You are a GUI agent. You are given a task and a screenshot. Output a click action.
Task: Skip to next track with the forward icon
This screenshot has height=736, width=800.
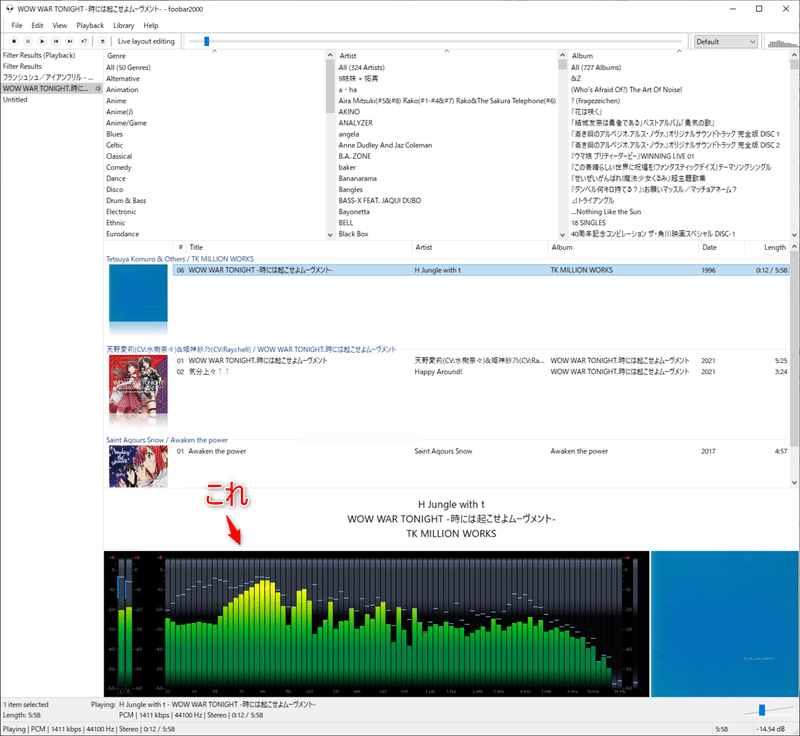coord(69,41)
